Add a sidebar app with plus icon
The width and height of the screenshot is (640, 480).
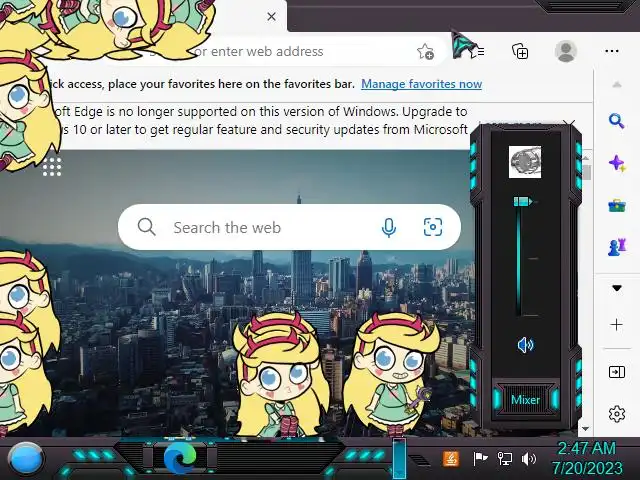[616, 324]
